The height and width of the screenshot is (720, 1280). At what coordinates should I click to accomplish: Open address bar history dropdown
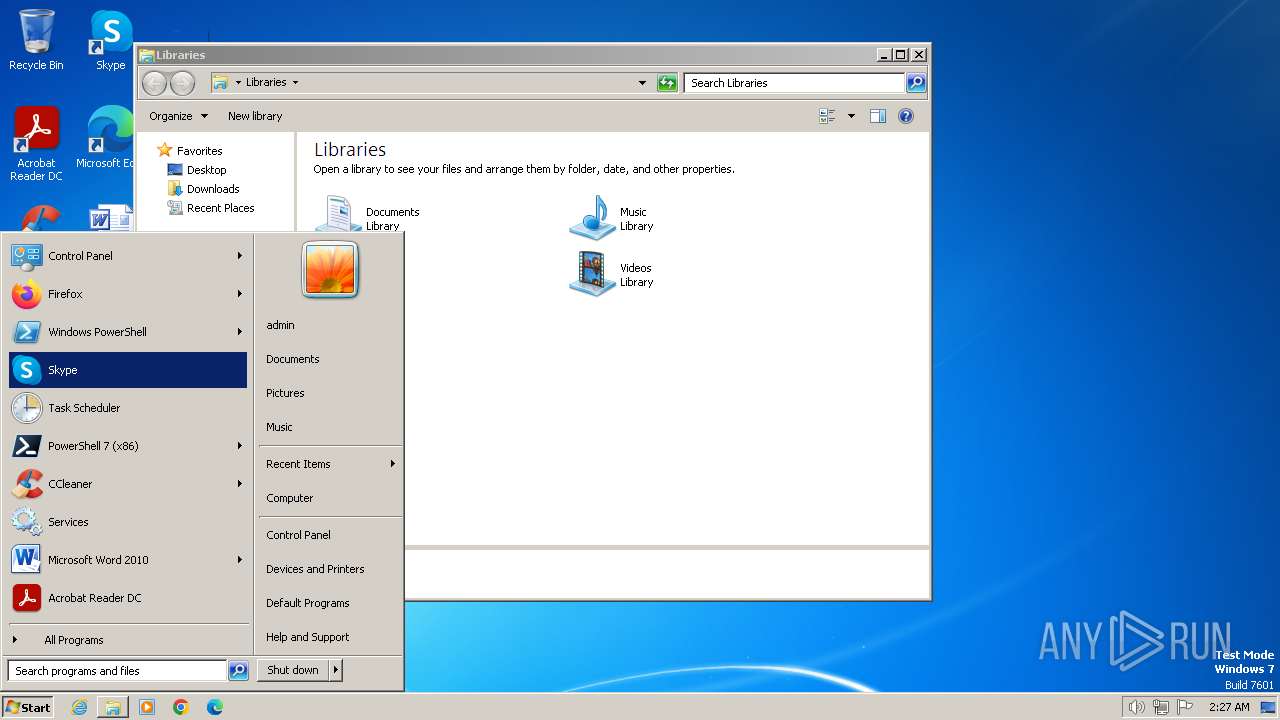tap(642, 83)
